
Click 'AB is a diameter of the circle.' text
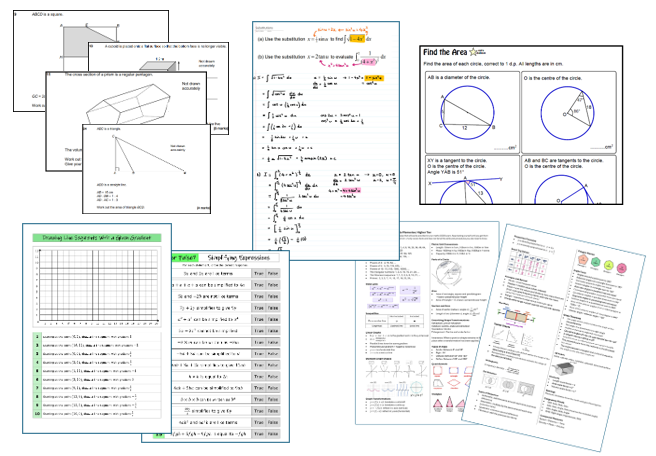tap(459, 77)
